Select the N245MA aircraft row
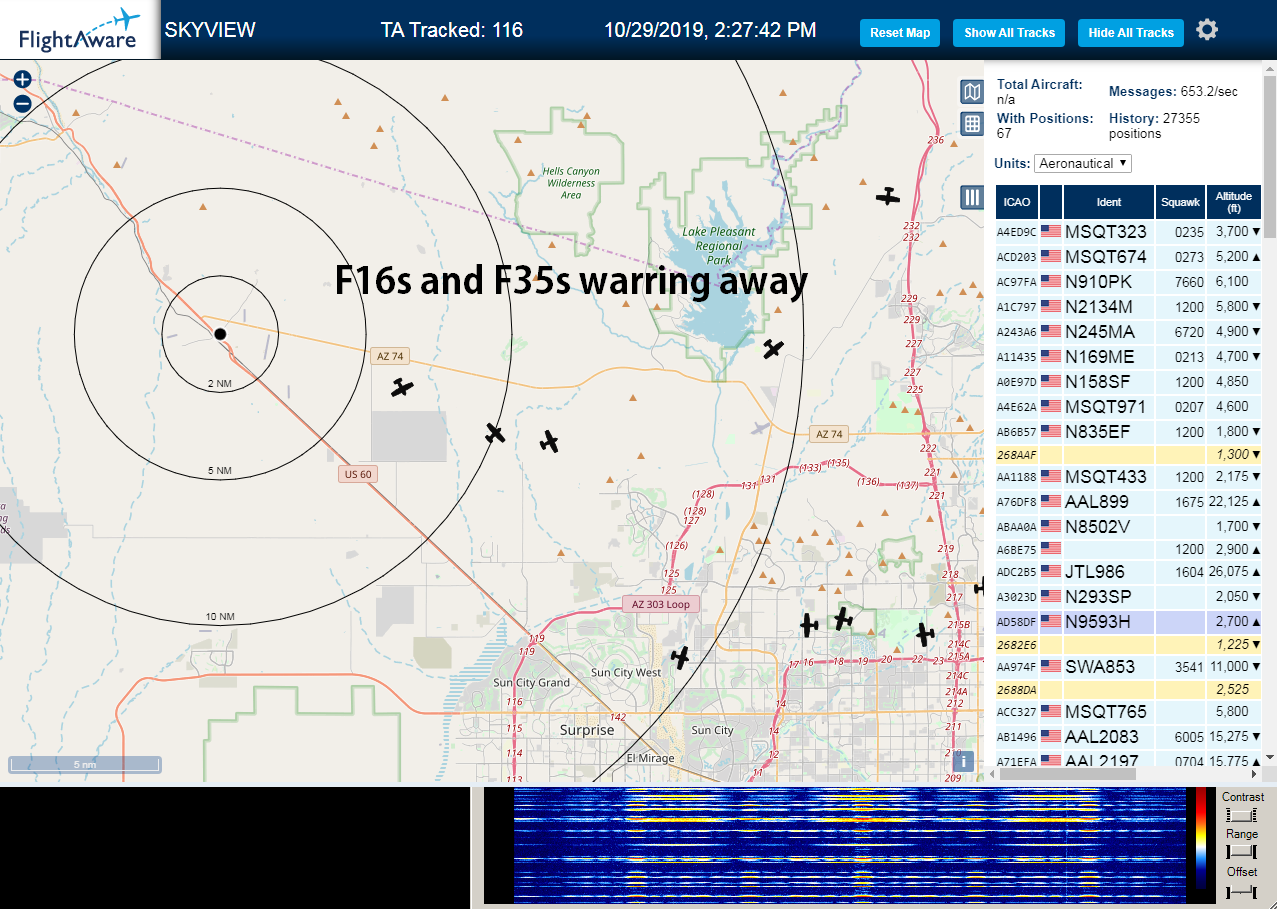This screenshot has height=909, width=1277. pyautogui.click(x=1129, y=331)
